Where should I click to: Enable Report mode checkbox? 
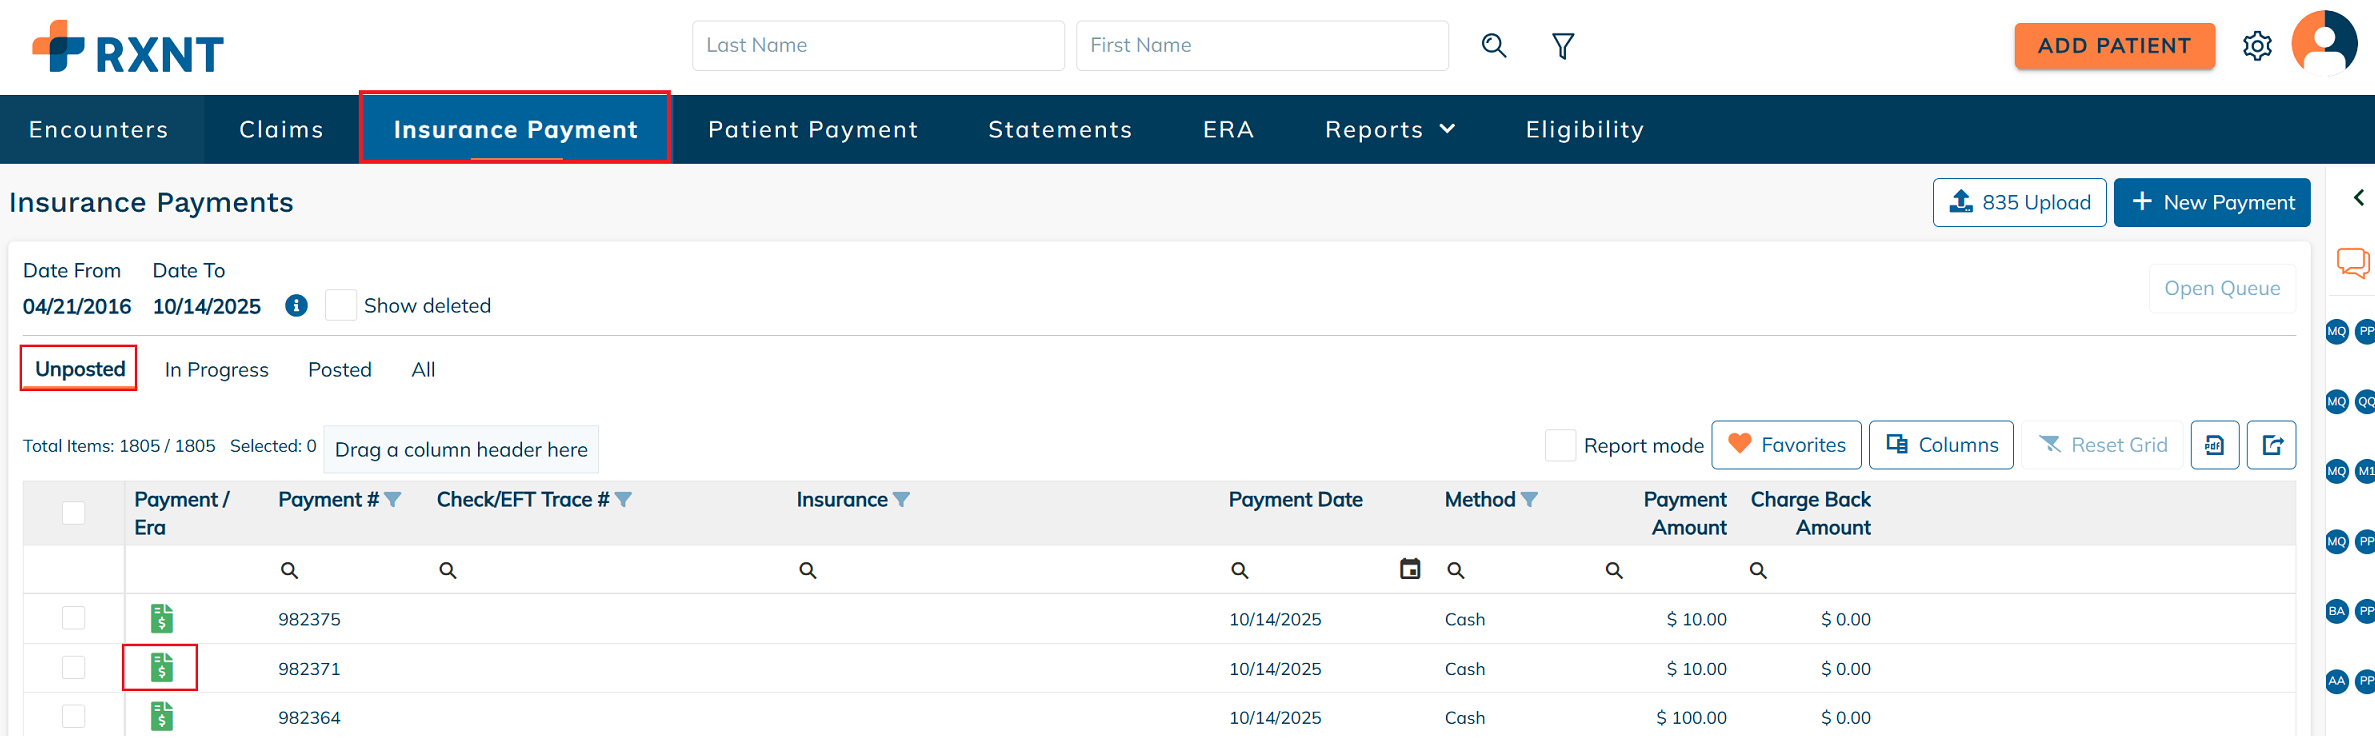coord(1560,446)
